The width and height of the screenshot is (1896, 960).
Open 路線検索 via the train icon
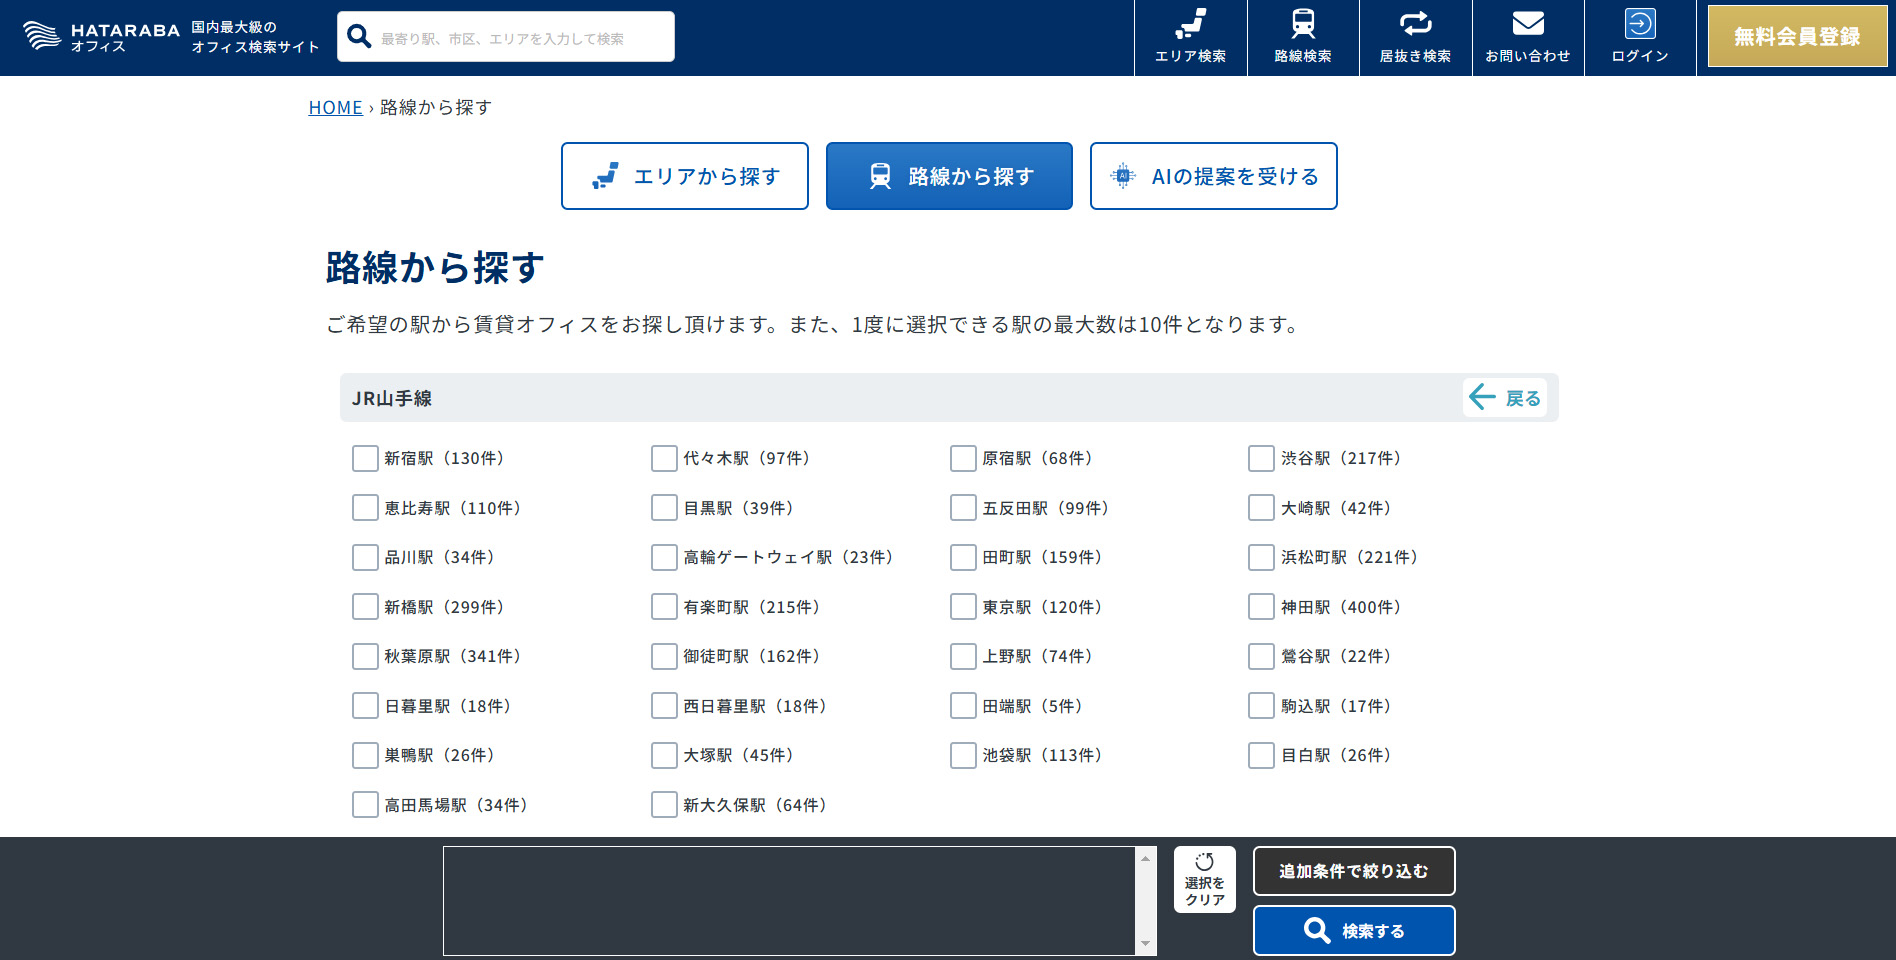(1302, 25)
